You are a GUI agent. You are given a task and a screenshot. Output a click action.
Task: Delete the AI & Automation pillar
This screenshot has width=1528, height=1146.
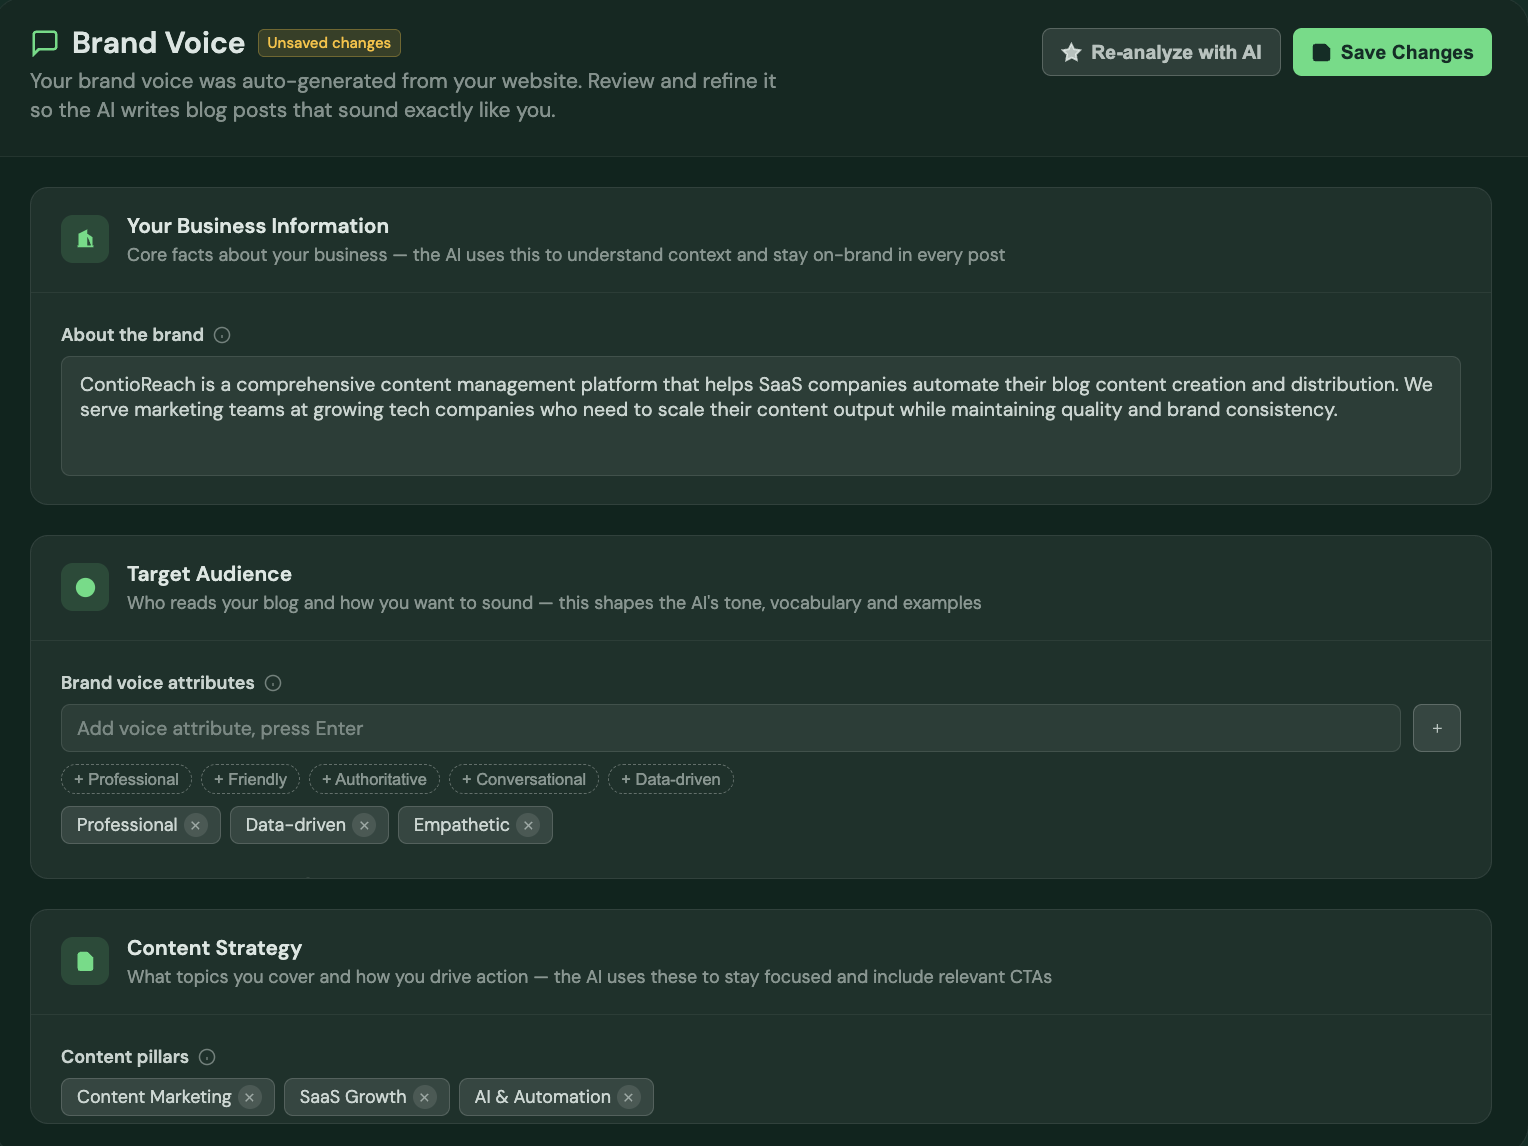(629, 1097)
